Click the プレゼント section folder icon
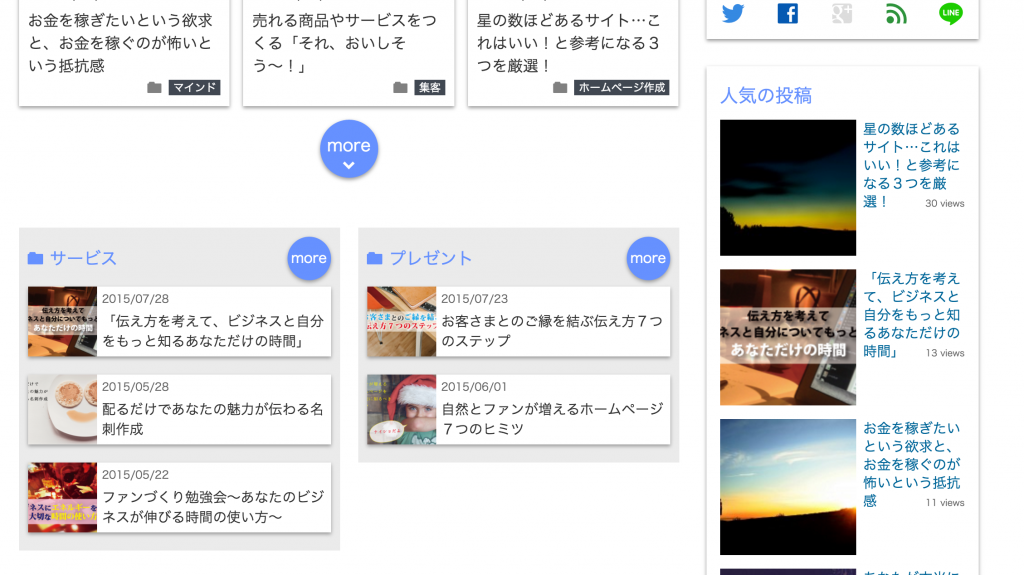This screenshot has width=1024, height=575. pyautogui.click(x=374, y=258)
